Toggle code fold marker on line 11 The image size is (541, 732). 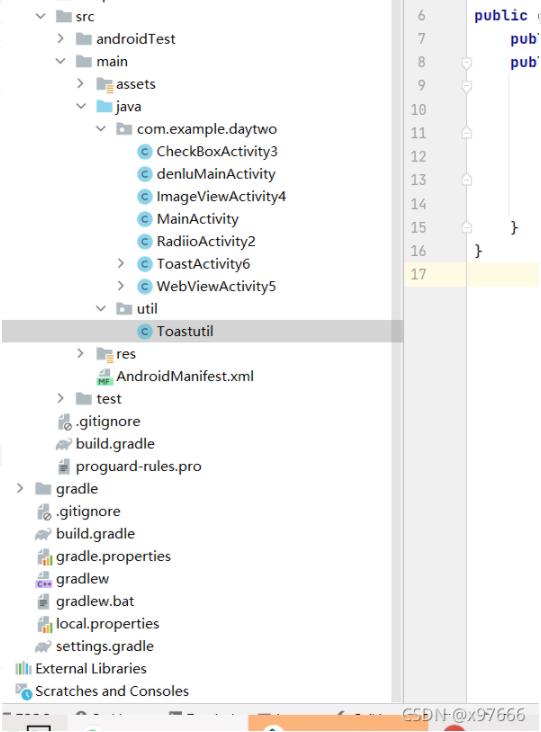466,133
